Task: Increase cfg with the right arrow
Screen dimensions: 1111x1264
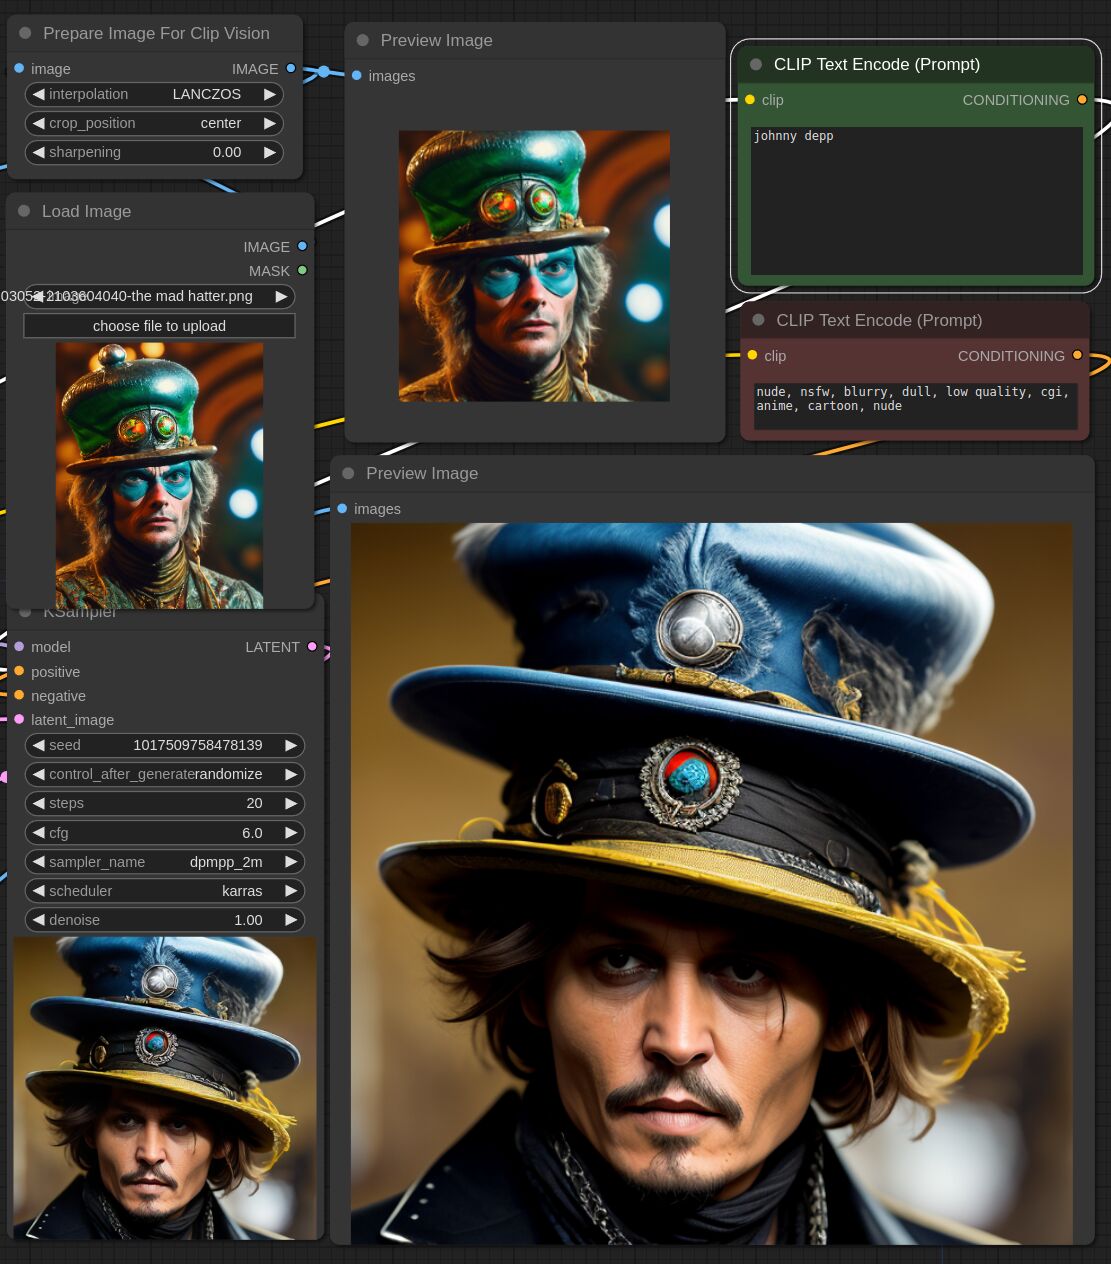Action: (x=291, y=832)
